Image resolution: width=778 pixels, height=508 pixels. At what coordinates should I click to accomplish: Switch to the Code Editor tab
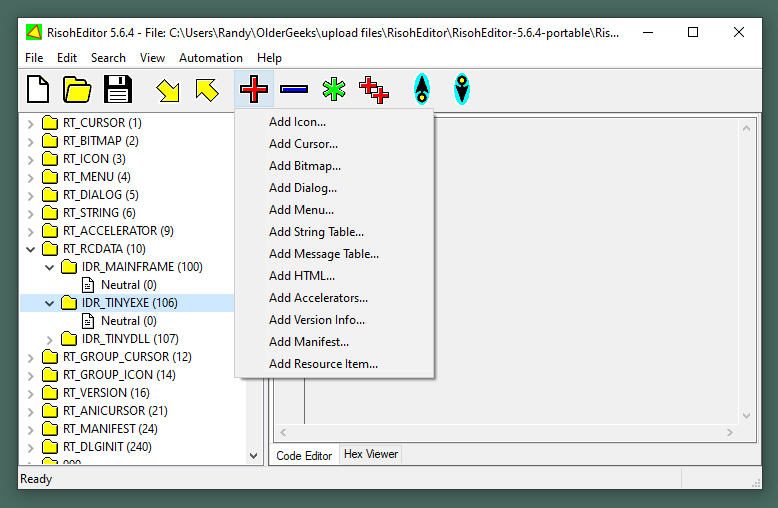(x=304, y=455)
